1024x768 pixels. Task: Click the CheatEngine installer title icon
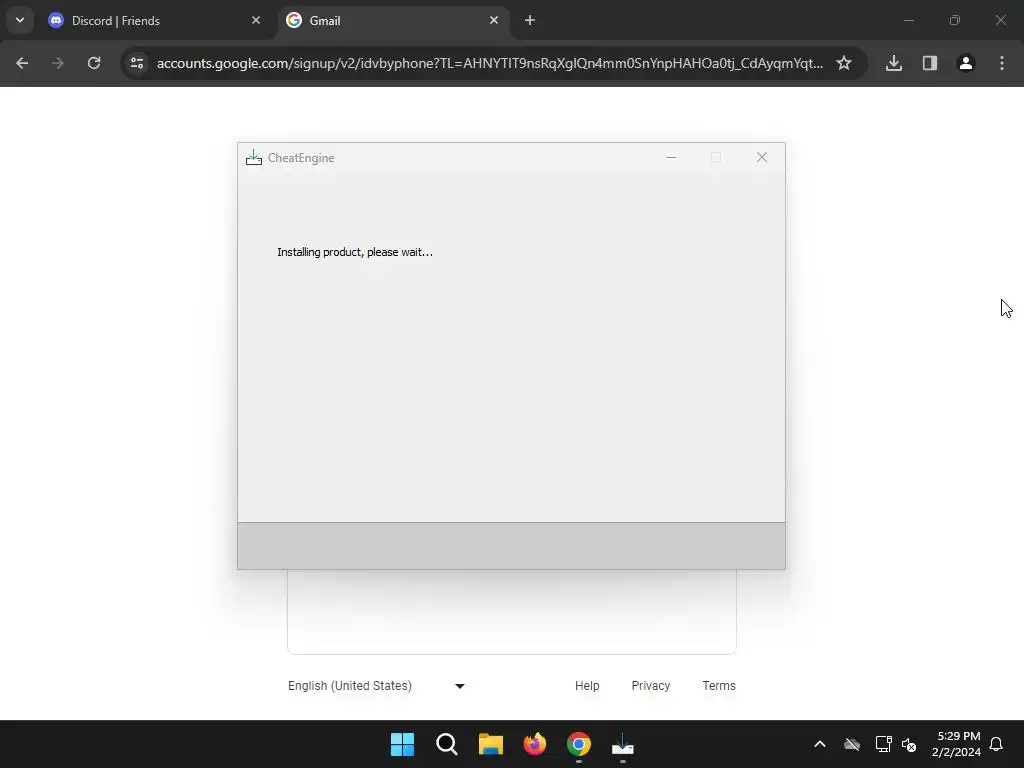click(x=253, y=157)
